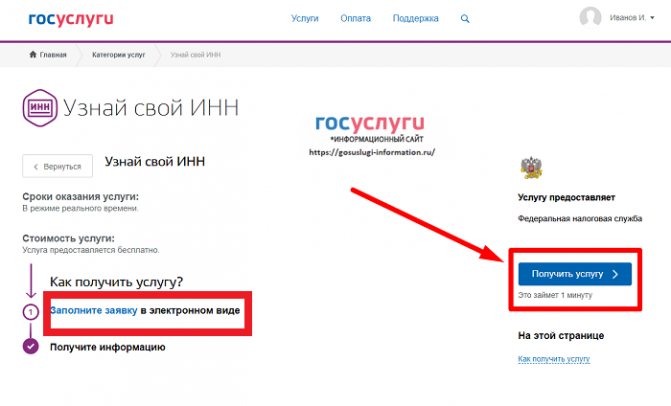This screenshot has height=406, width=671.
Task: Click the ИНН hexagon service icon
Action: 40,107
